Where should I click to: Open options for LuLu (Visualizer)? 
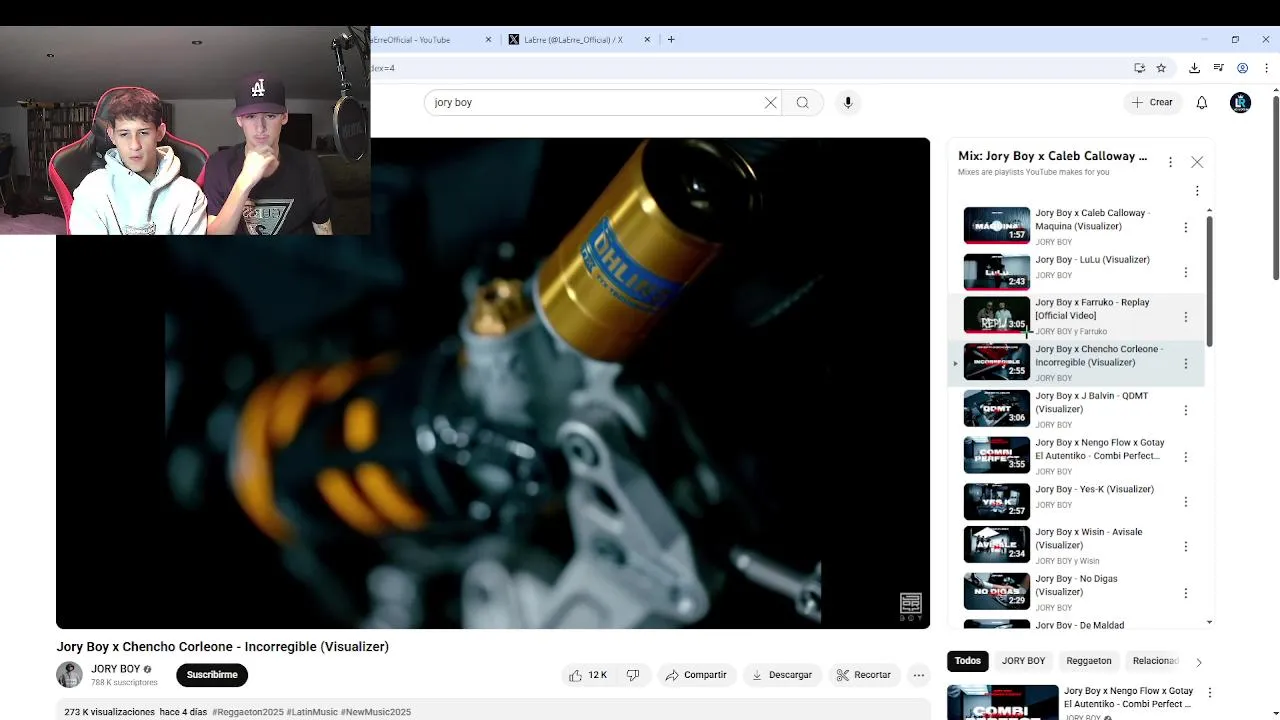point(1186,272)
